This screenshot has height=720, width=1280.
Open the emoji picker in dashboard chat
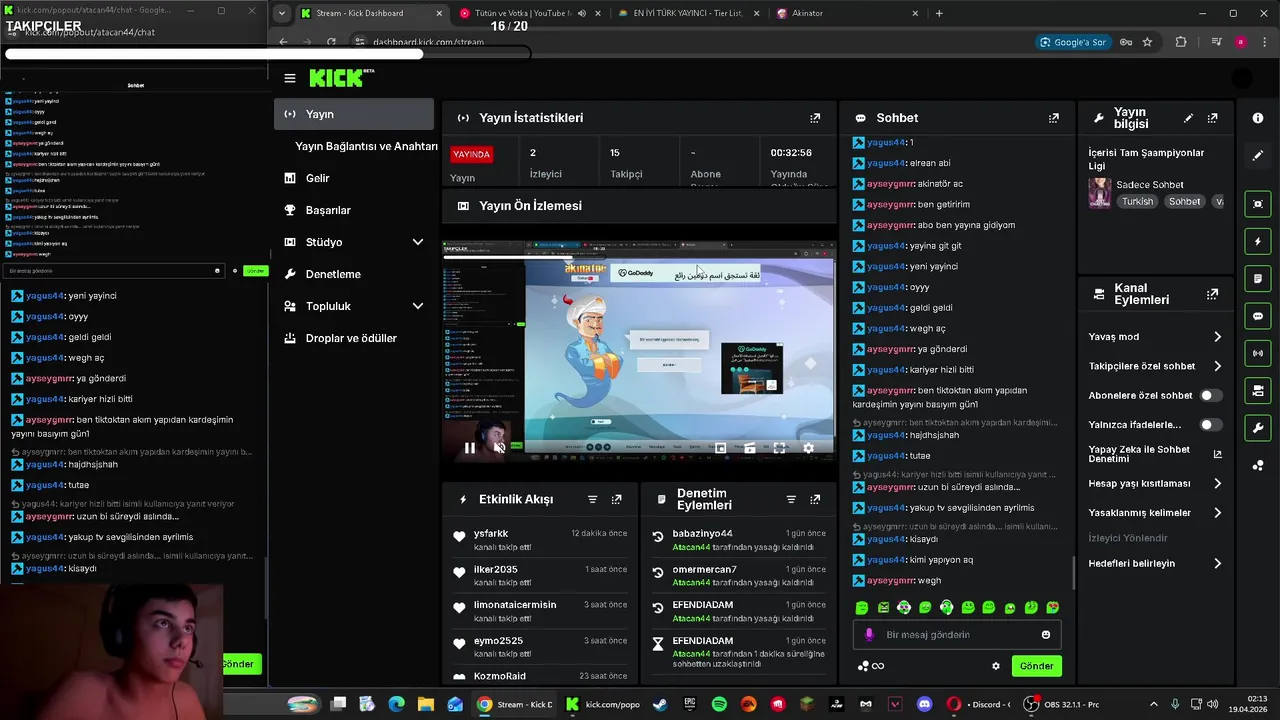tap(1046, 635)
